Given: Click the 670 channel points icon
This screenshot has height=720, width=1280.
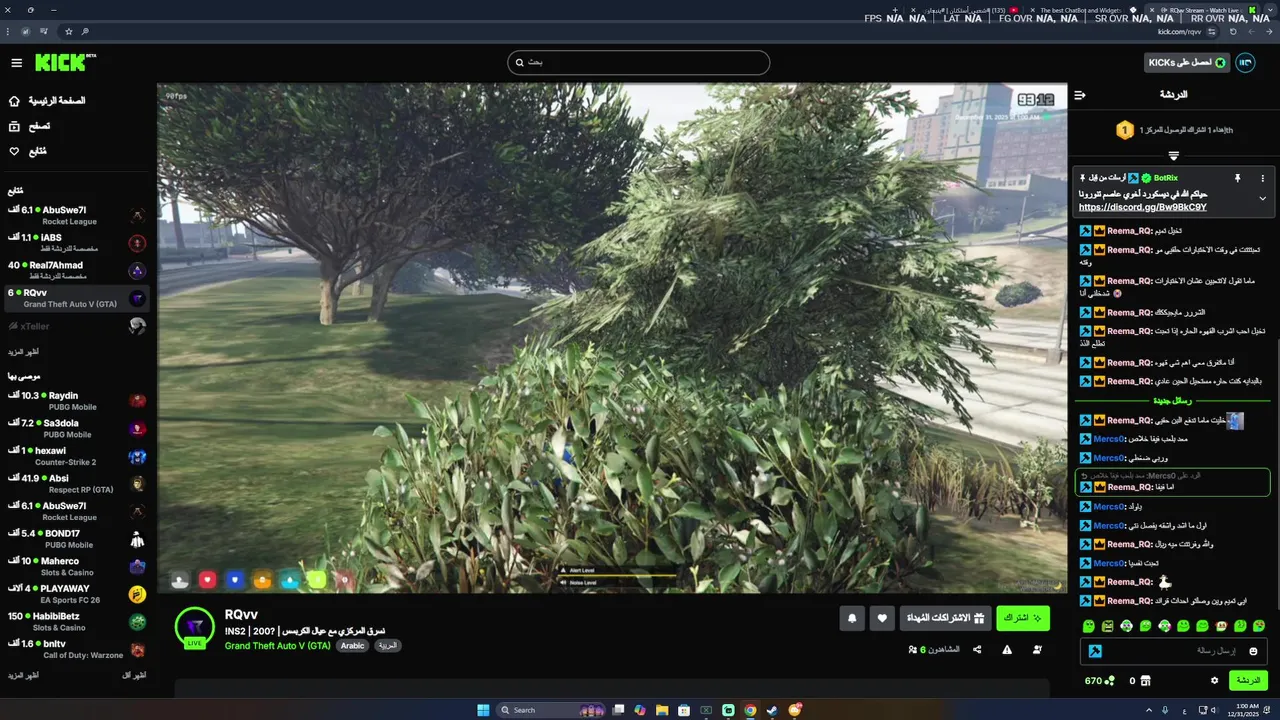Looking at the screenshot, I should pos(1109,681).
